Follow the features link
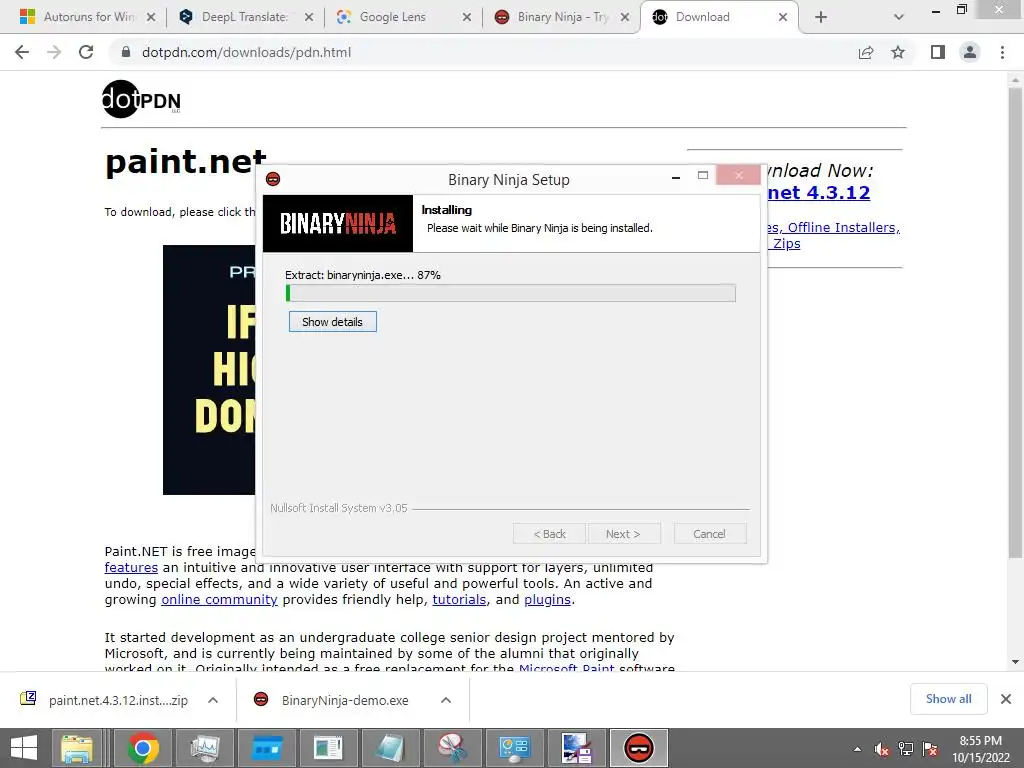 131,568
